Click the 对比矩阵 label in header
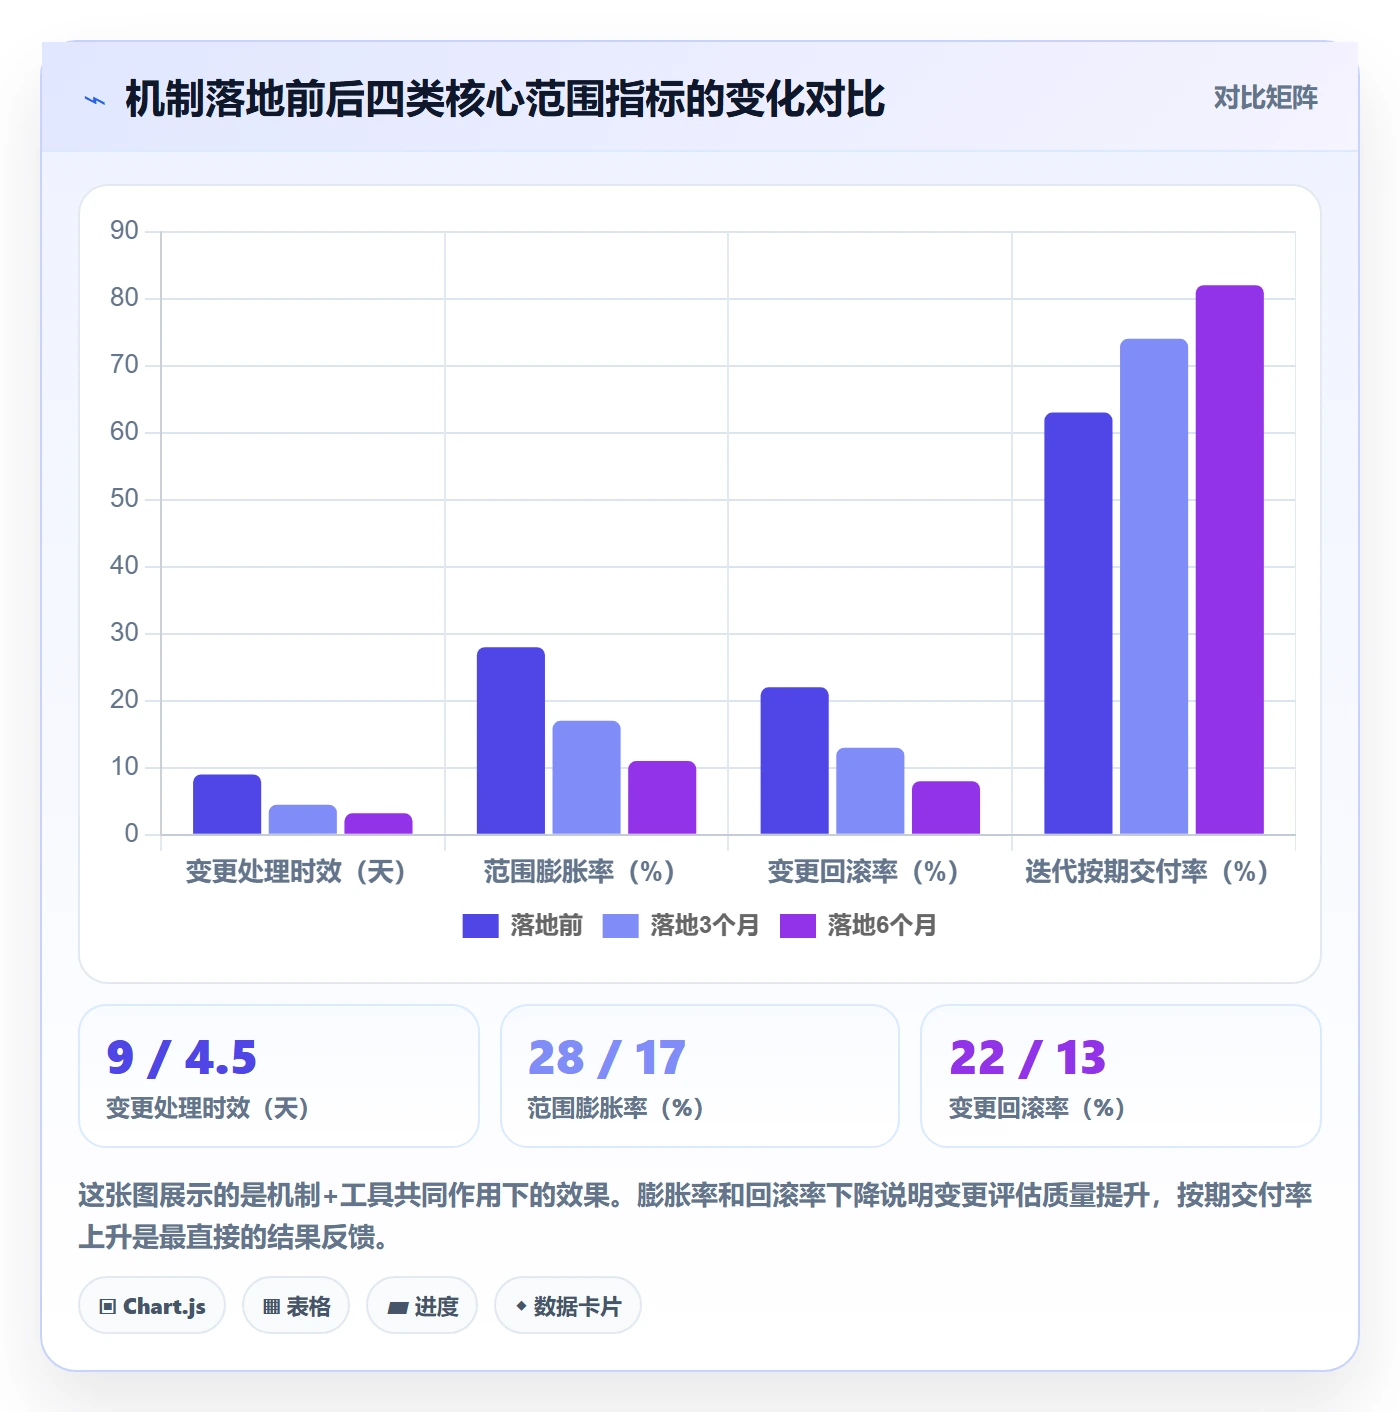Screen dimensions: 1400x1412 click(1265, 98)
